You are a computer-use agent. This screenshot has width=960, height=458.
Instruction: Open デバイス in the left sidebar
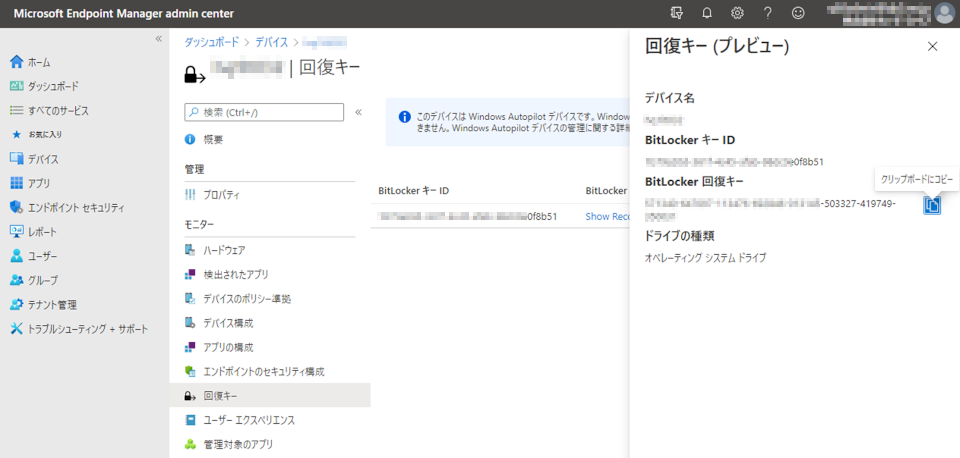[34, 159]
